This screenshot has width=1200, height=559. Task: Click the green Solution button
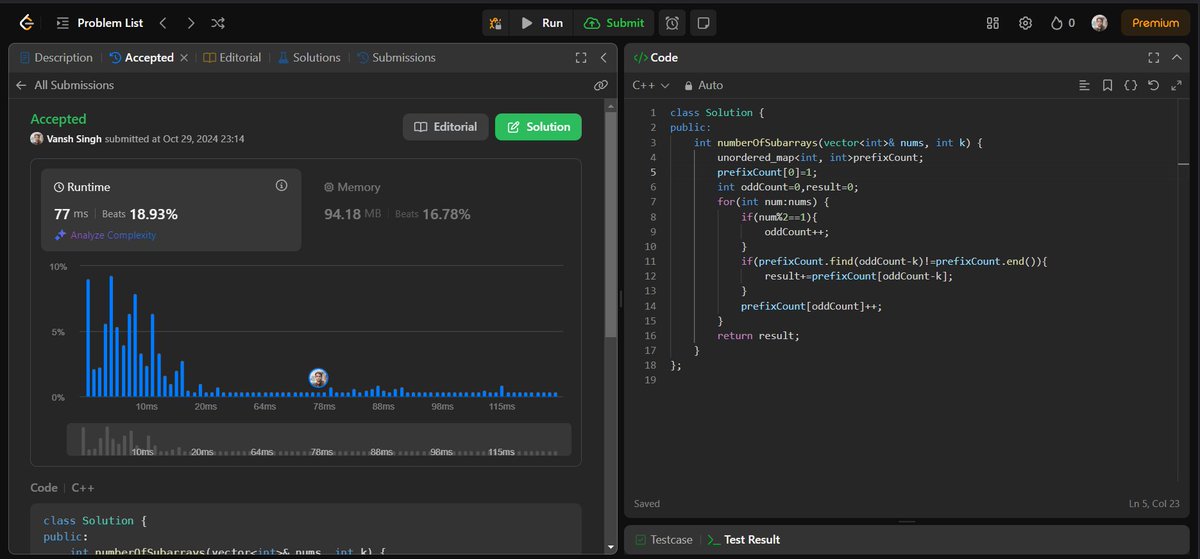pyautogui.click(x=538, y=127)
